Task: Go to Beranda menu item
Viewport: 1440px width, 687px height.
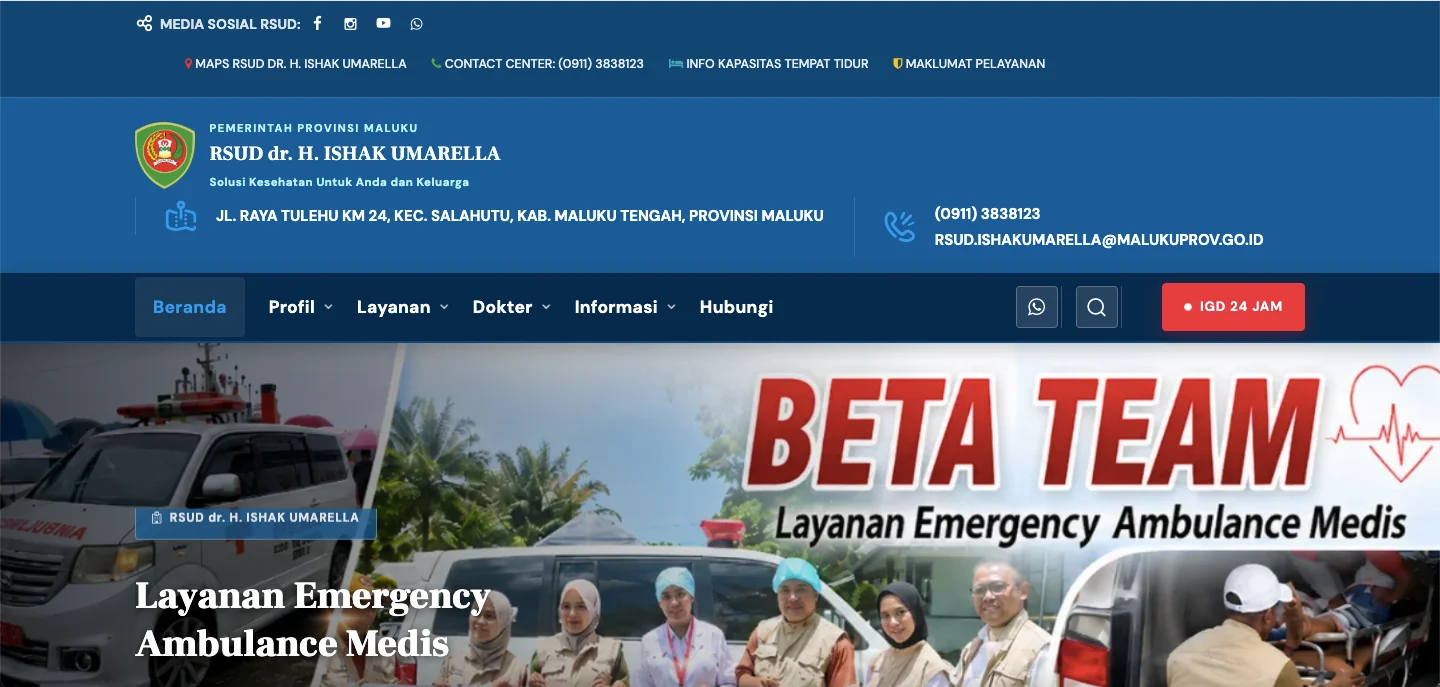Action: (190, 307)
